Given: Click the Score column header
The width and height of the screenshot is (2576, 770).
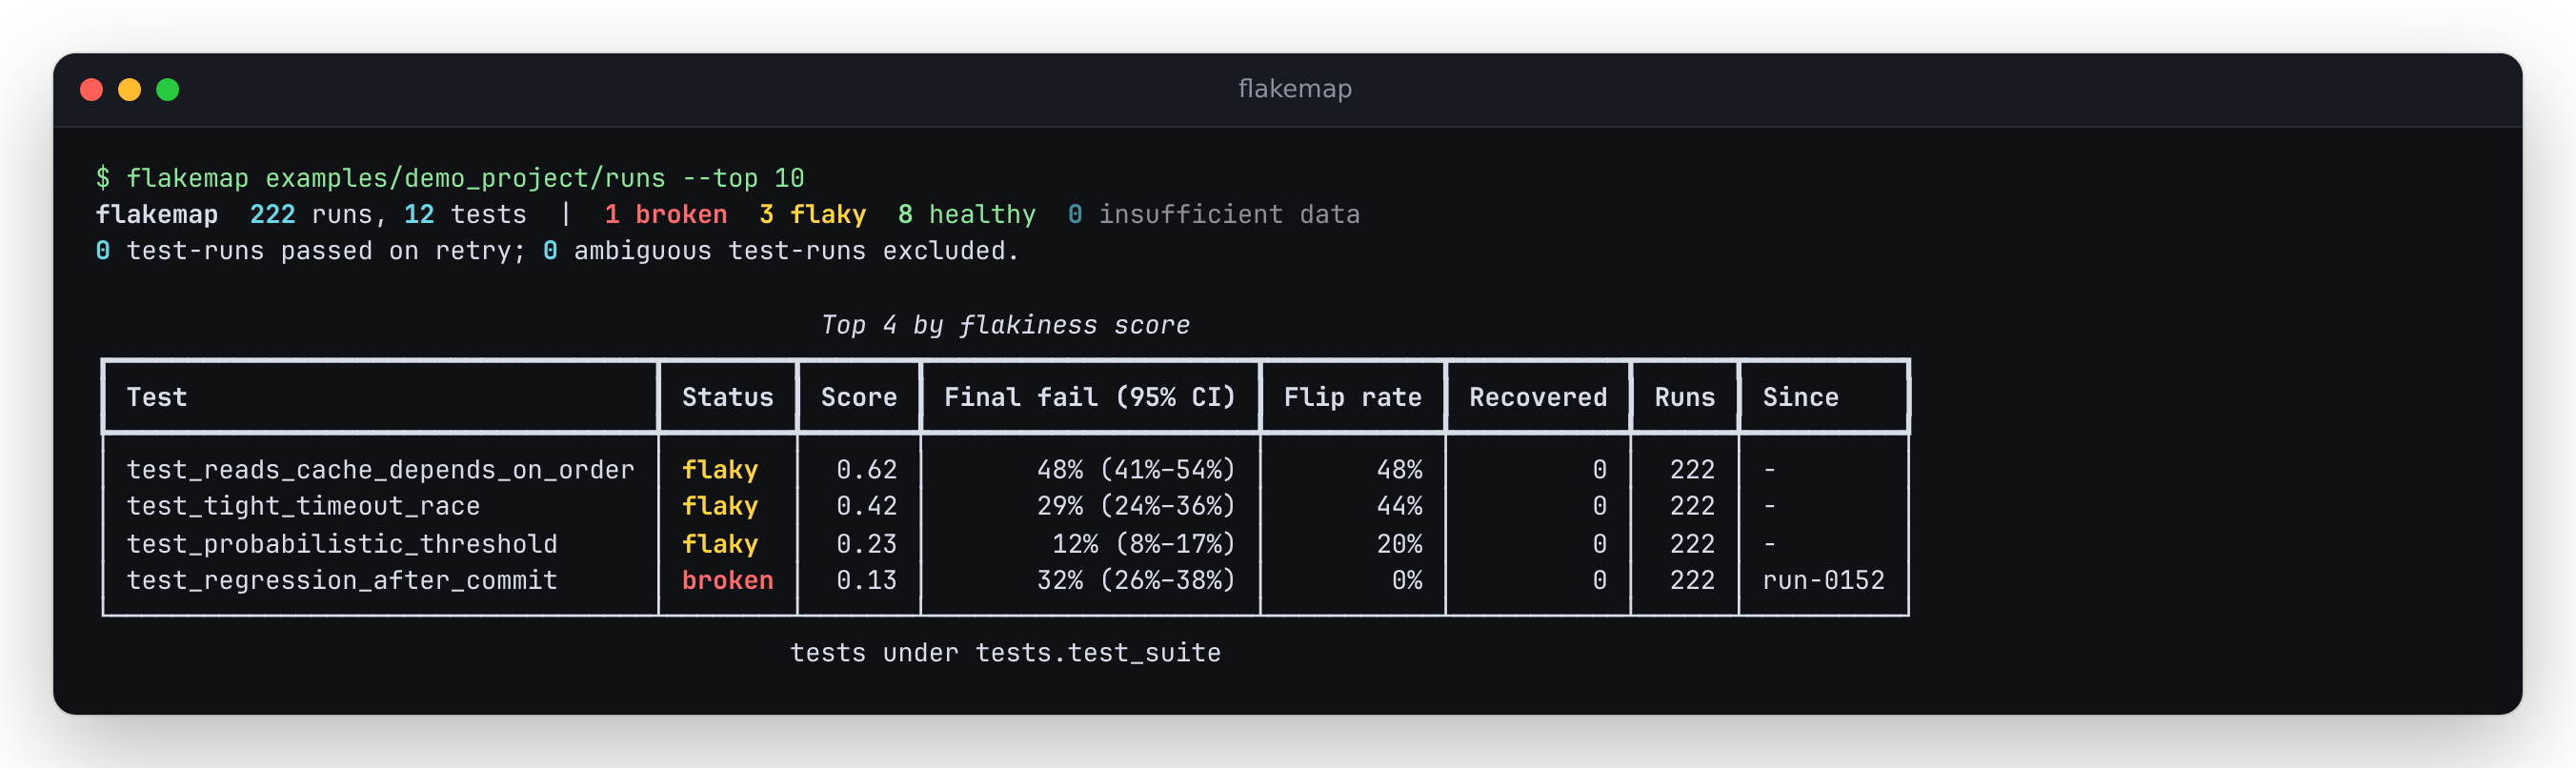Looking at the screenshot, I should (x=859, y=398).
